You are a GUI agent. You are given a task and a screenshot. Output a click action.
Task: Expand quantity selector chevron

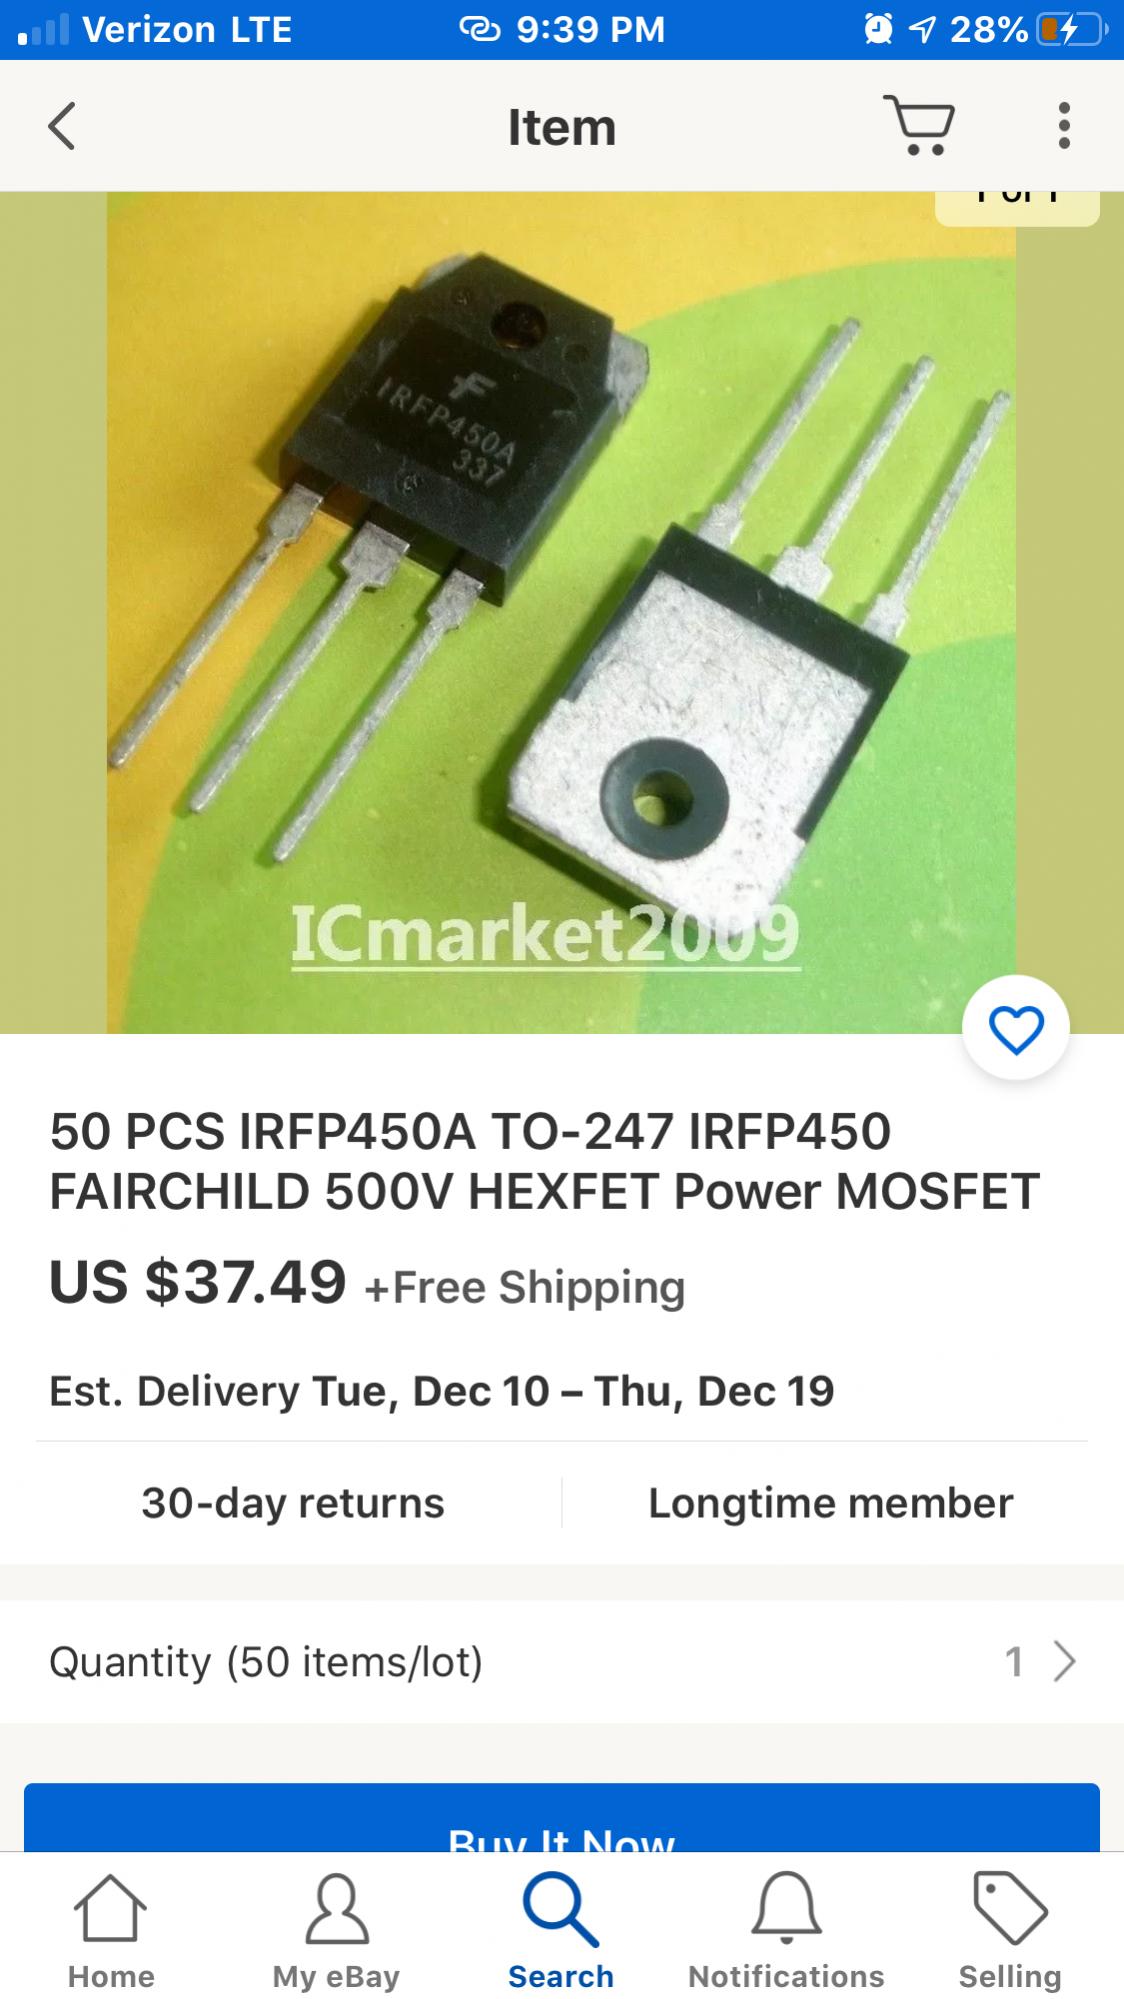coord(1064,1662)
